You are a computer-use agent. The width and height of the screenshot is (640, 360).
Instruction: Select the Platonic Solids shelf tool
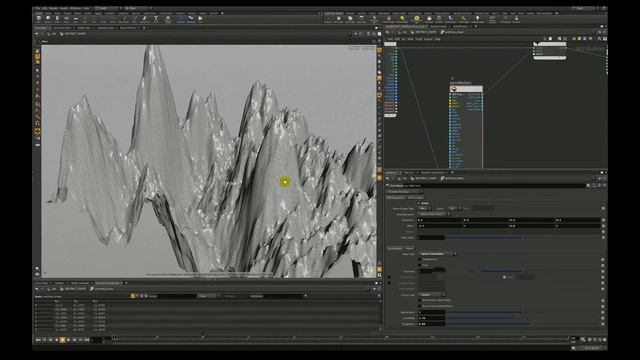tap(168, 18)
